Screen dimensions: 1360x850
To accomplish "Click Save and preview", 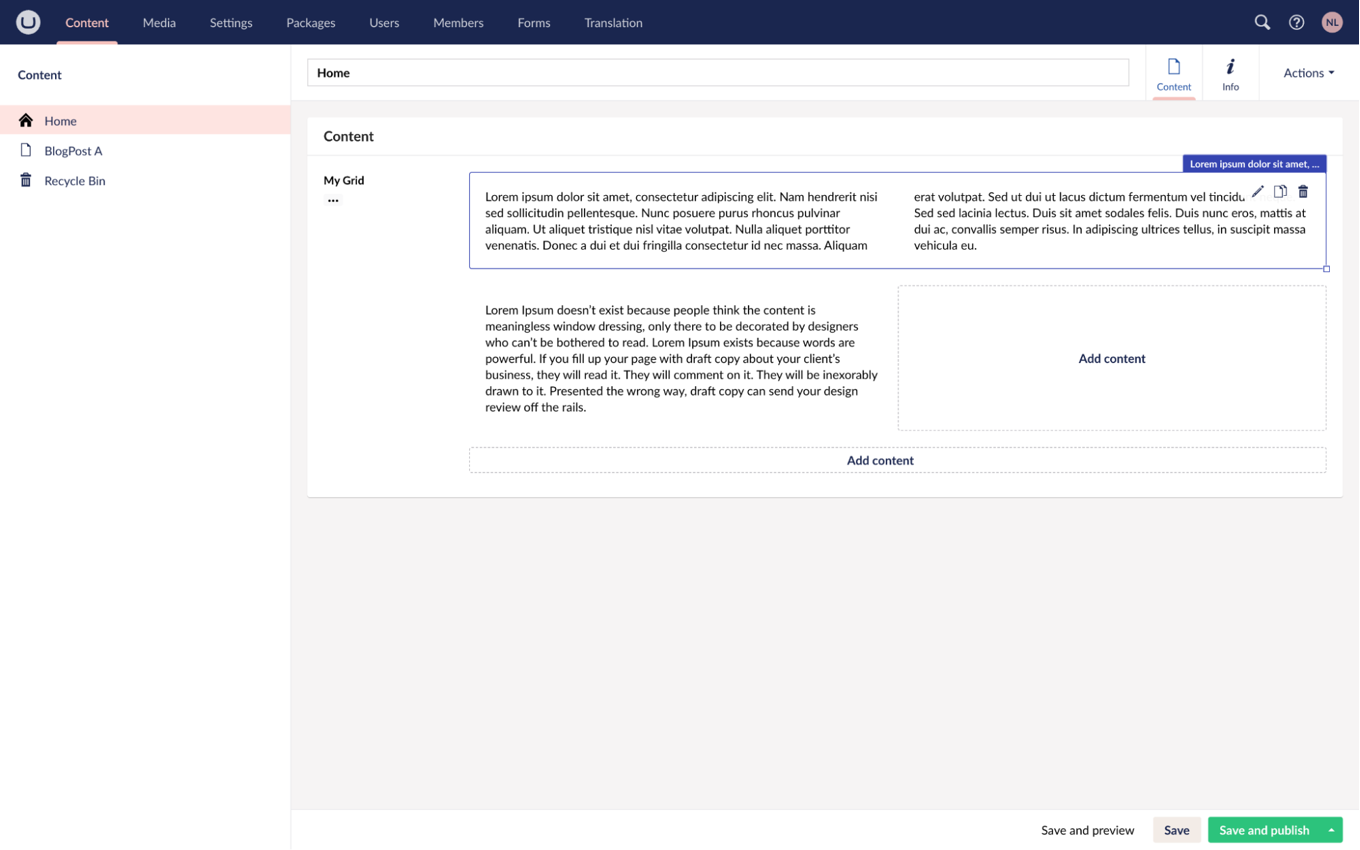I will pos(1087,830).
